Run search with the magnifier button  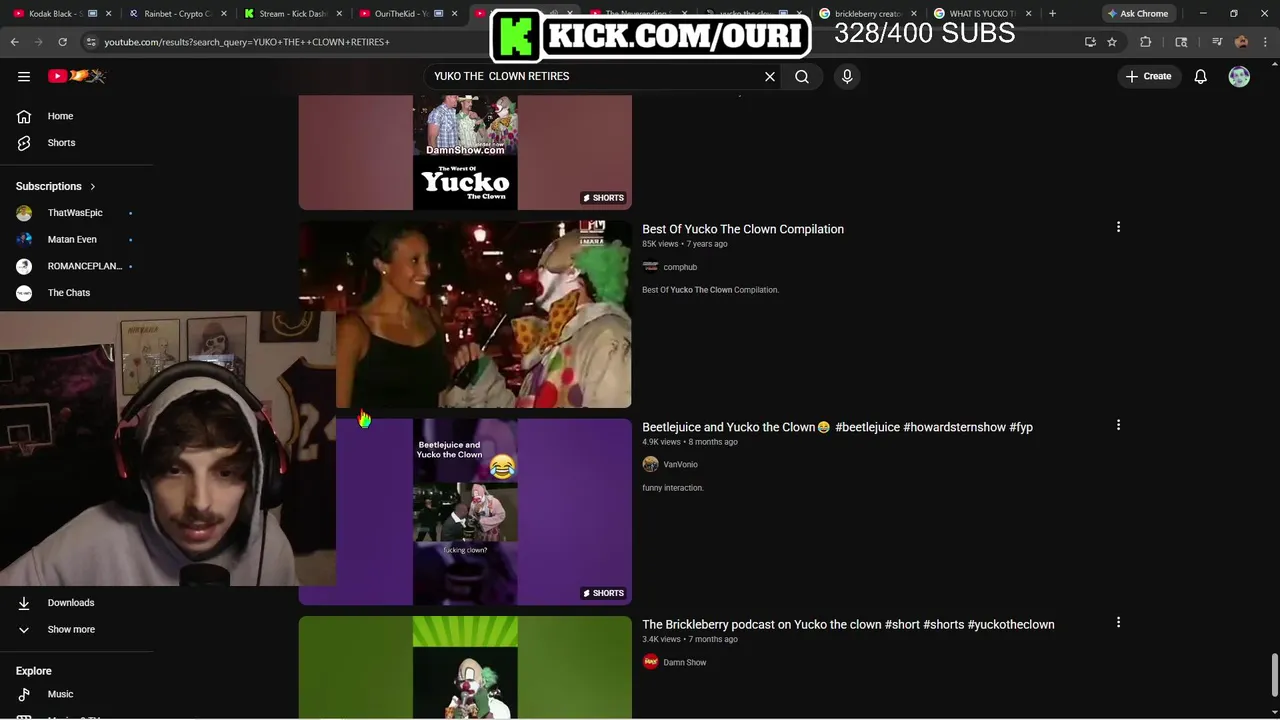click(x=802, y=76)
